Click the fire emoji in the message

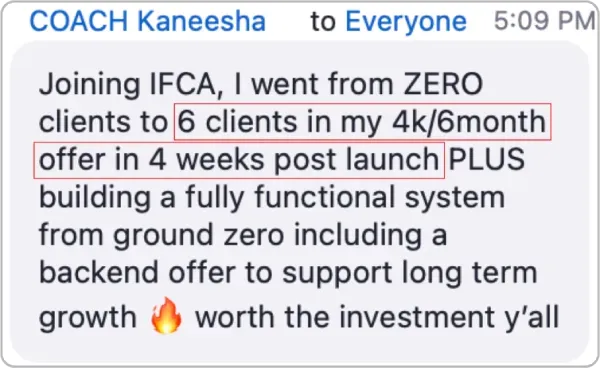166,316
